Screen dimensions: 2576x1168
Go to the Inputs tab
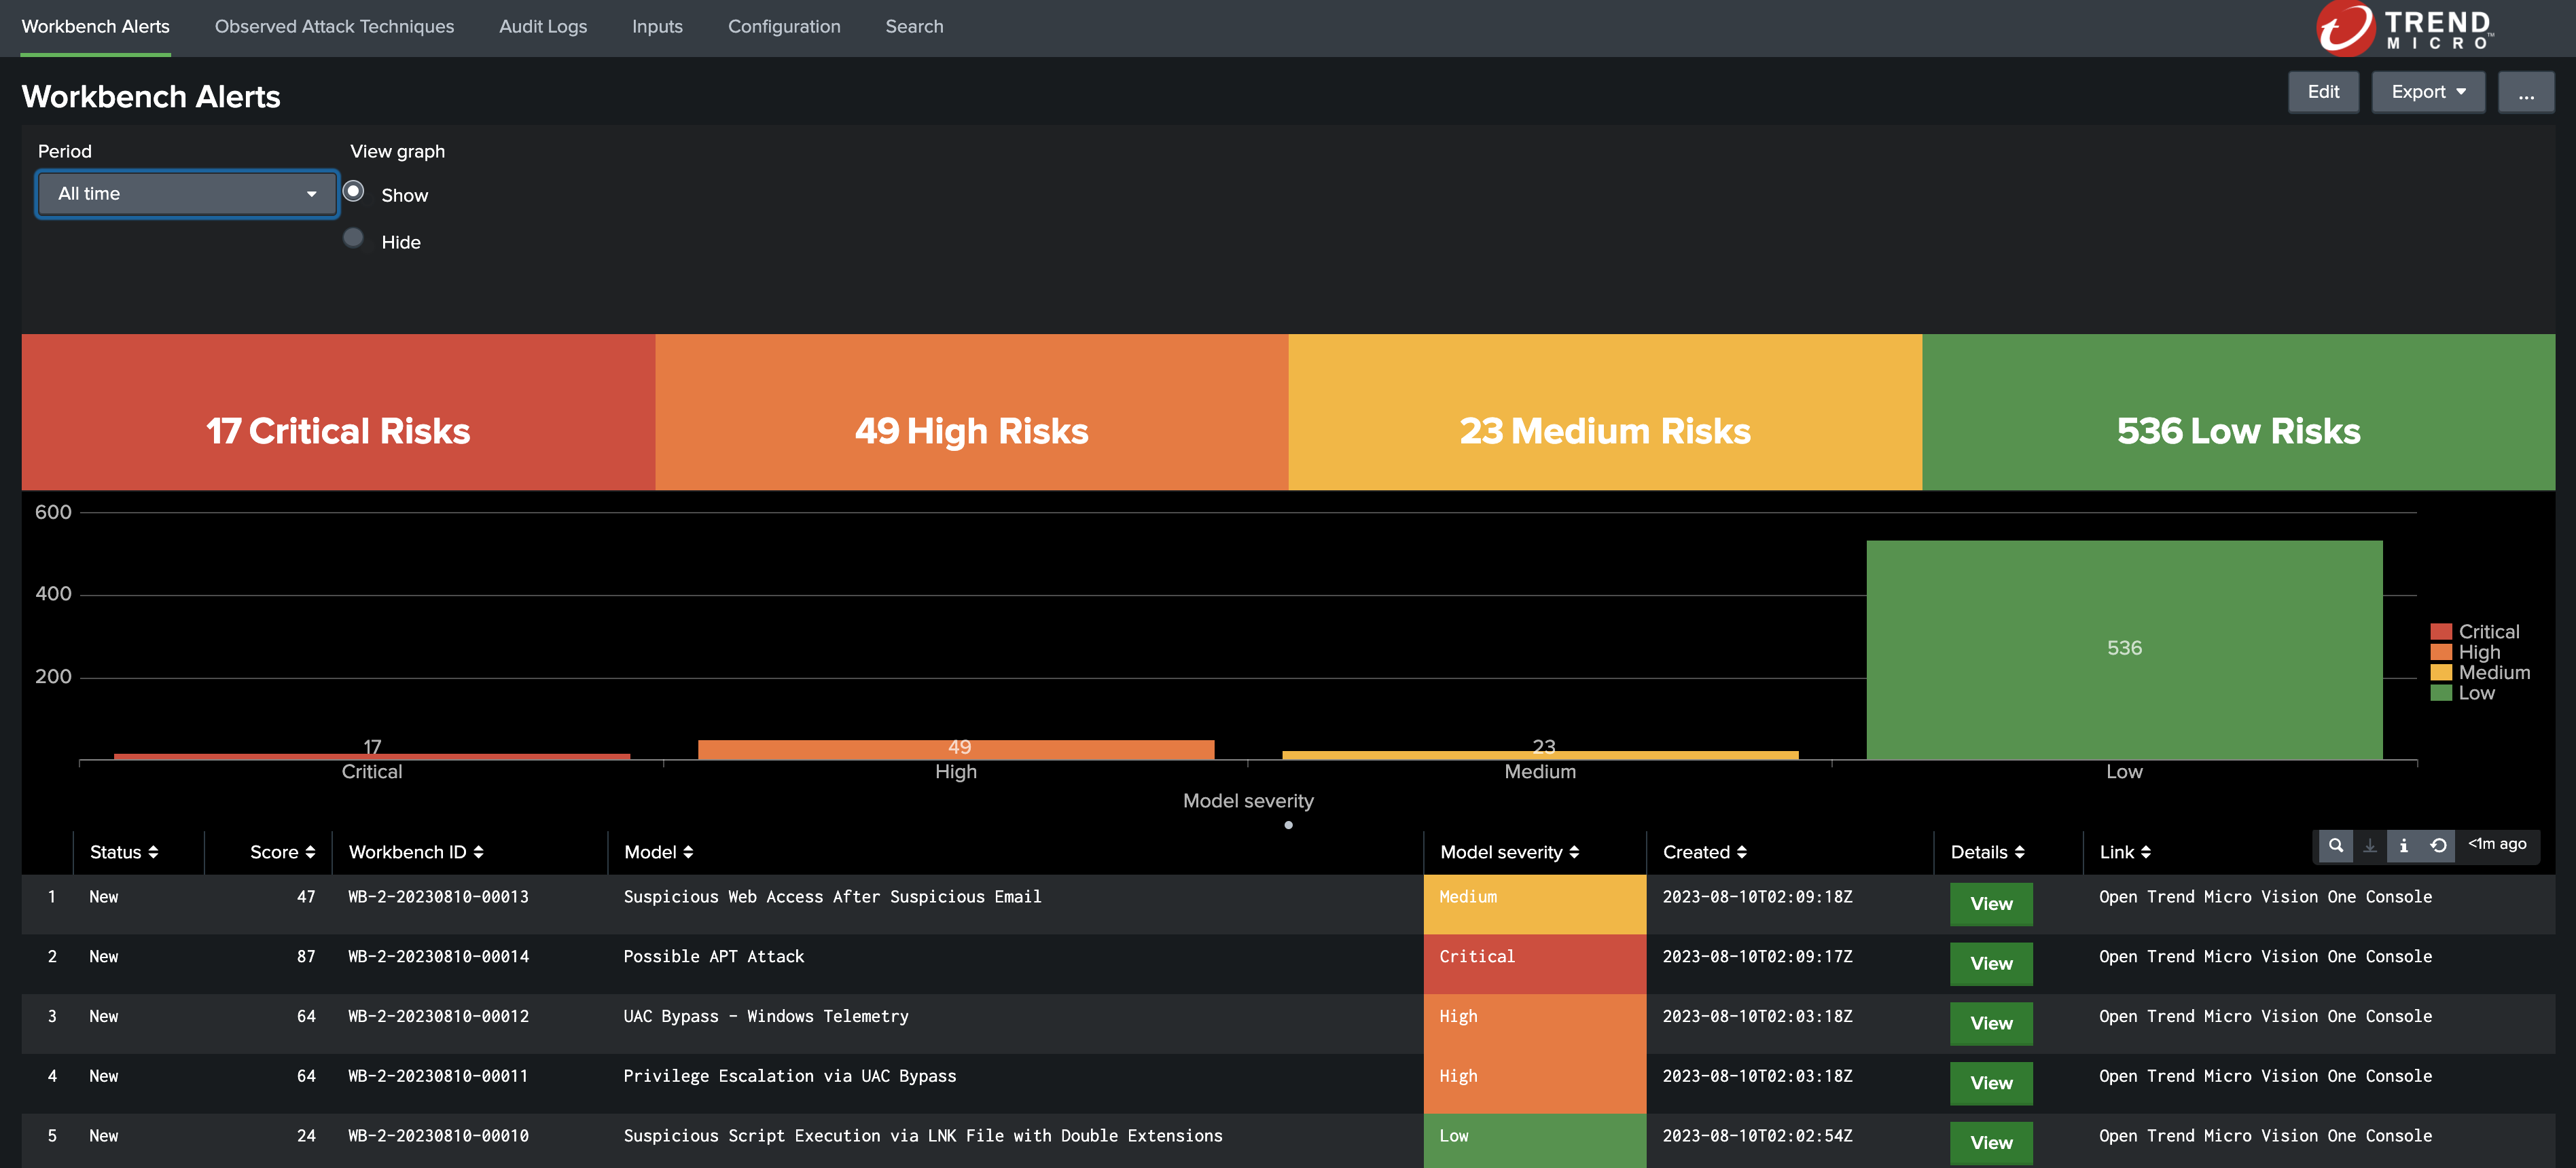click(657, 27)
